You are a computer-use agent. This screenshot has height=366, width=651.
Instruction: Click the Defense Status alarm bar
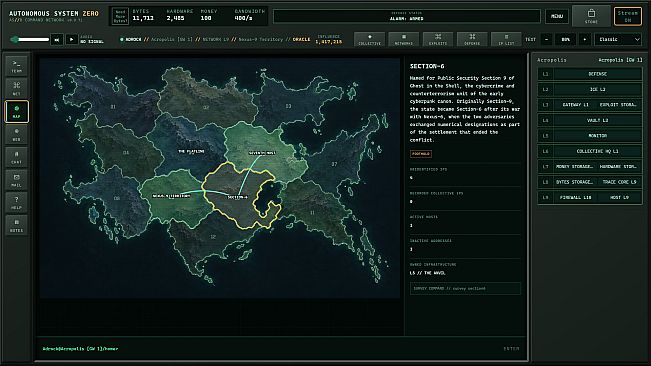[x=407, y=16]
